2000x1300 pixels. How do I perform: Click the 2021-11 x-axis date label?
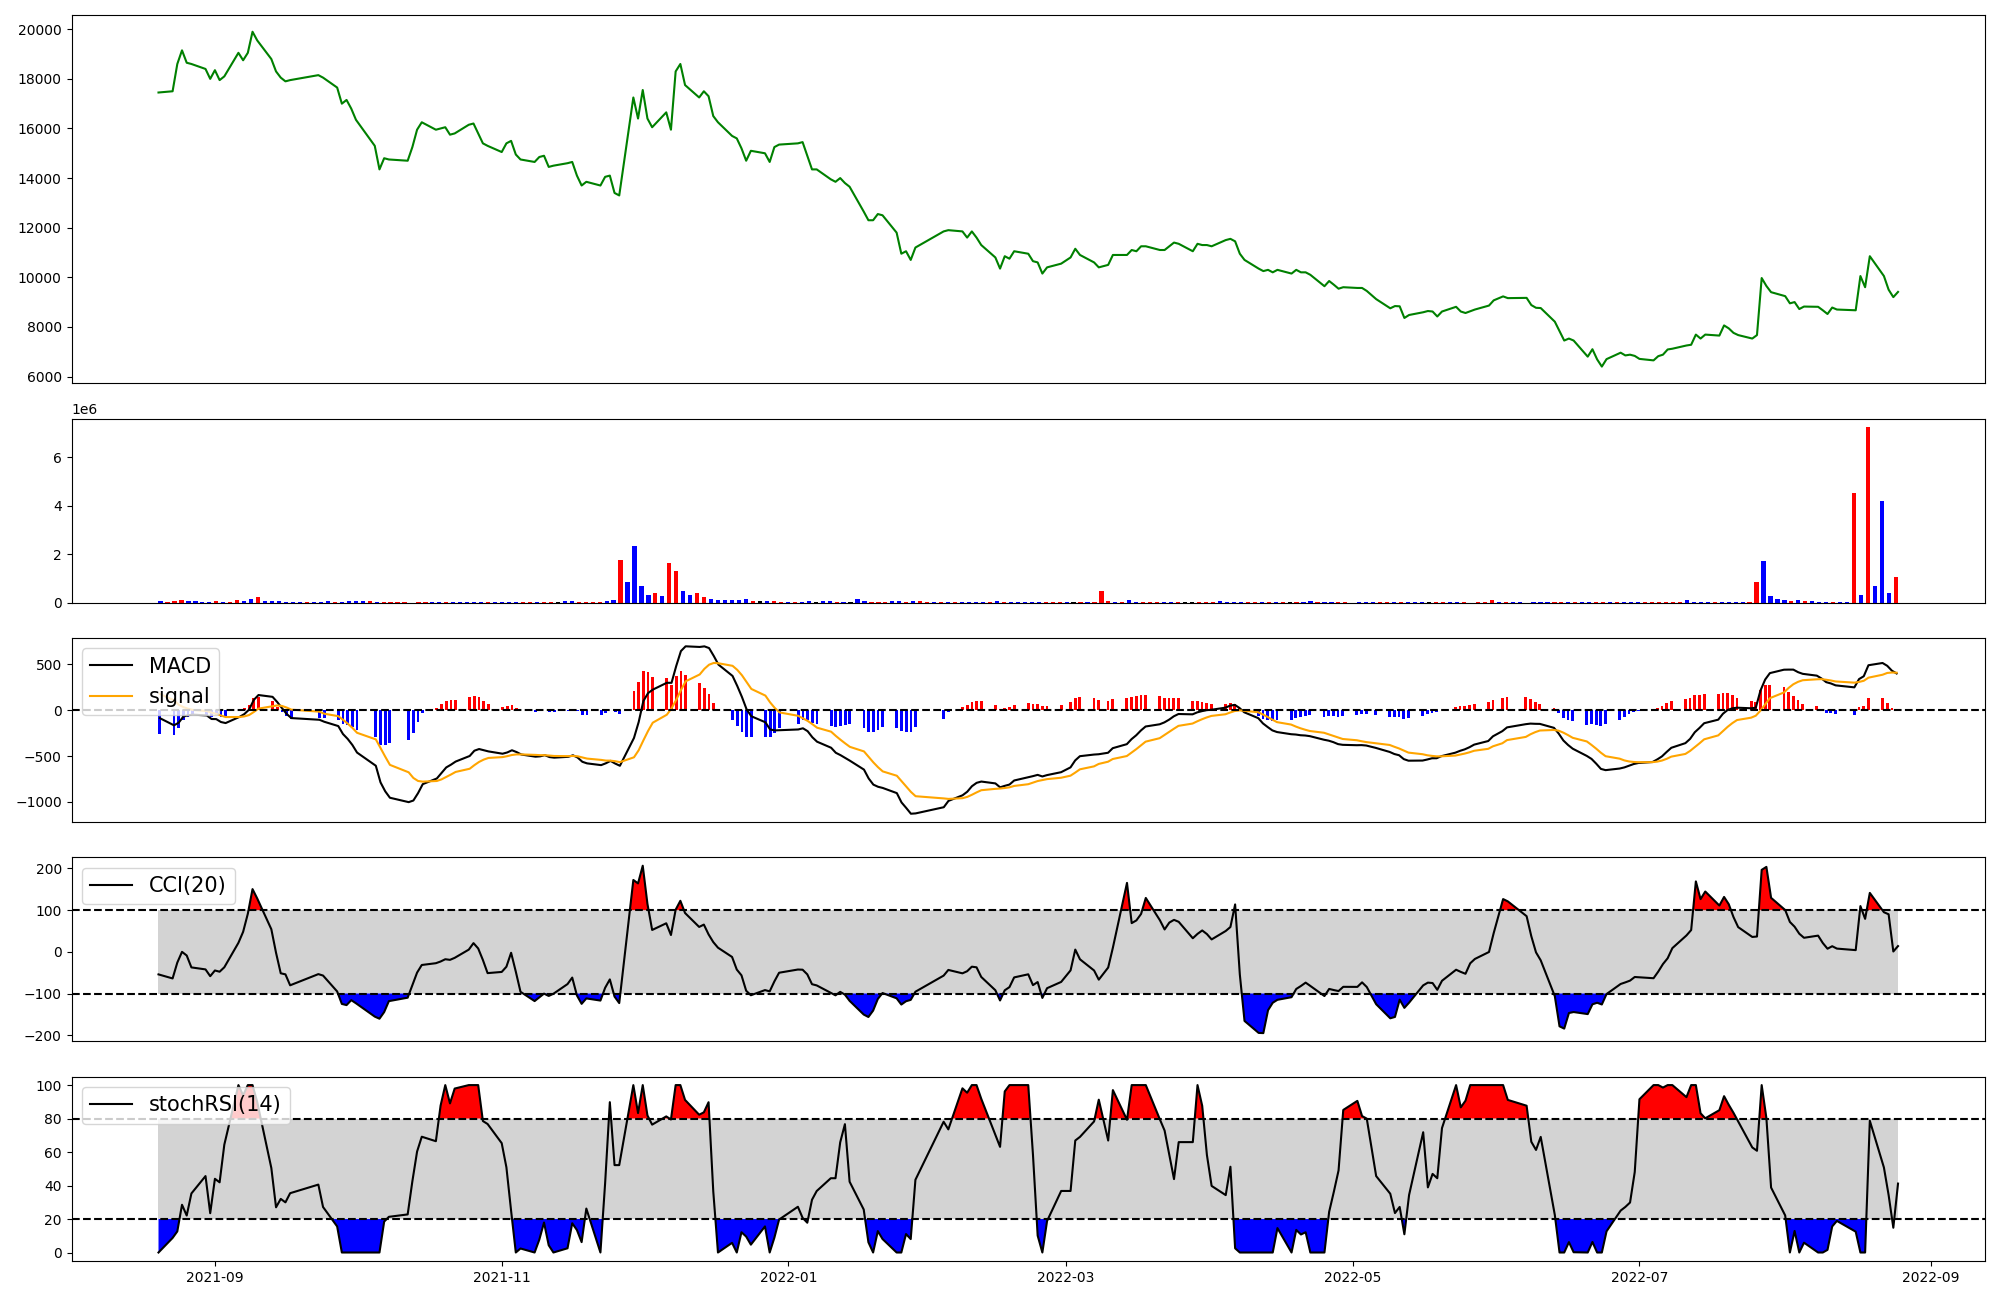(x=501, y=1277)
